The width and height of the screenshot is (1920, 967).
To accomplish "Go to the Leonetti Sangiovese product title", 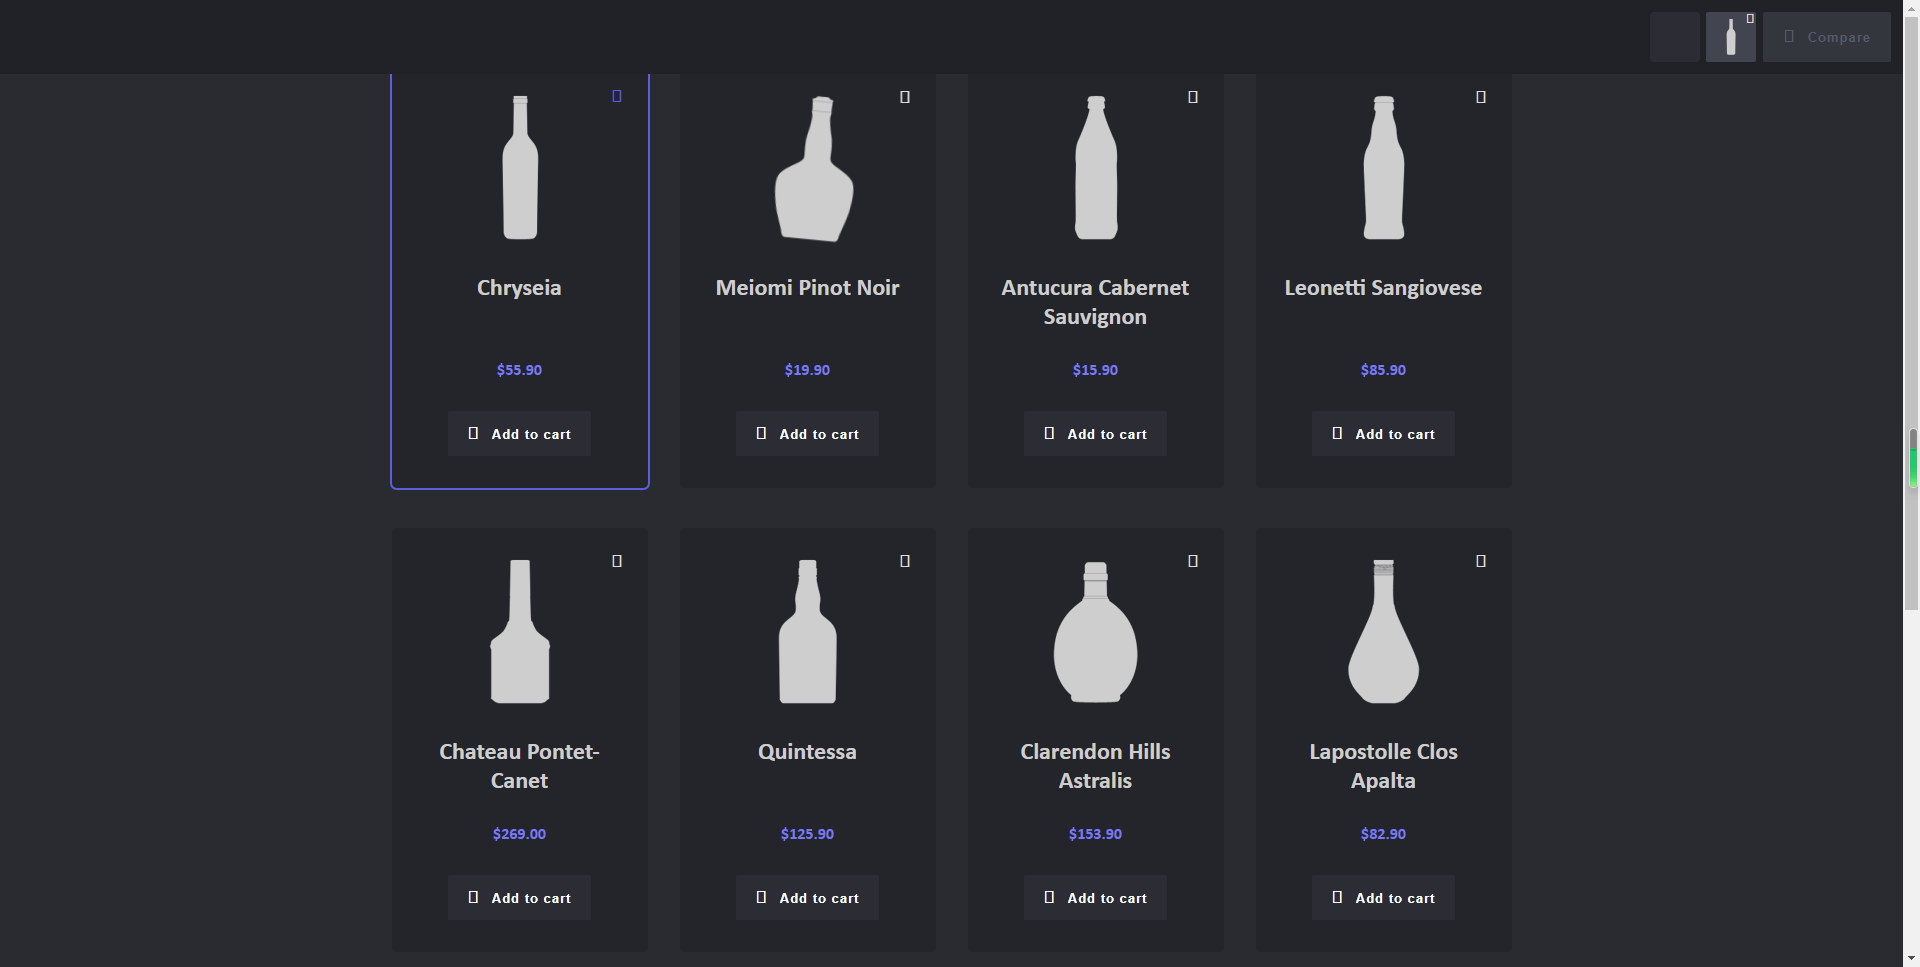I will tap(1383, 288).
